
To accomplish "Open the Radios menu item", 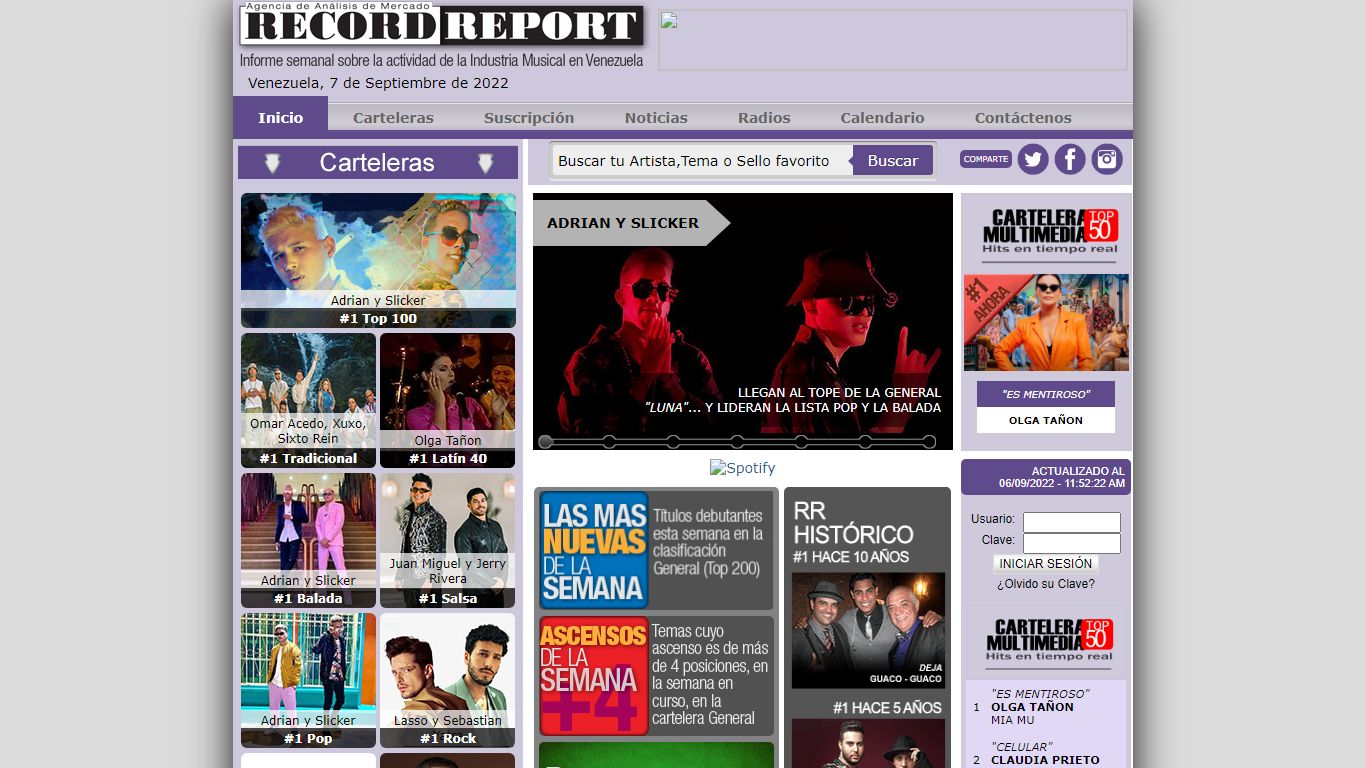I will 764,118.
